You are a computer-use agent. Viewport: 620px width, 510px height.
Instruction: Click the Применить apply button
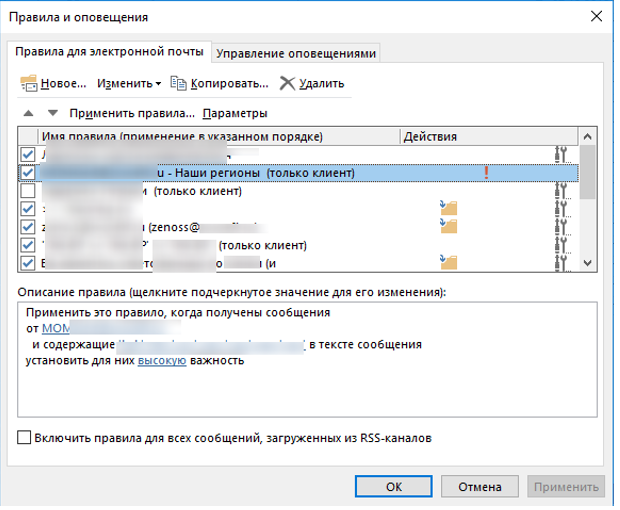566,486
